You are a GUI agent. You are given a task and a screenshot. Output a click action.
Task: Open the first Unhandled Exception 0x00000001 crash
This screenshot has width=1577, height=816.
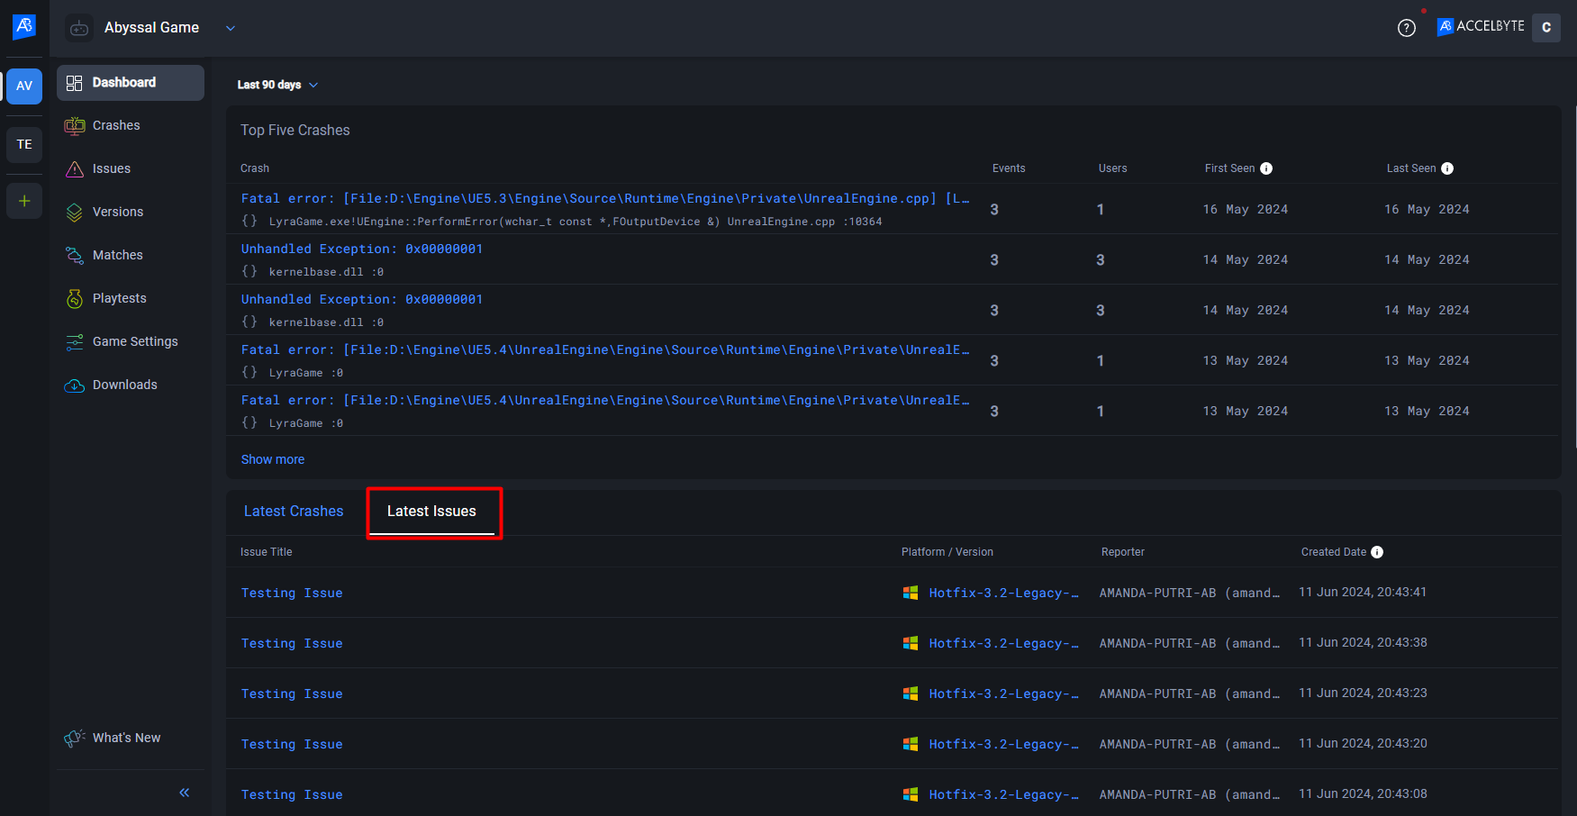tap(362, 249)
